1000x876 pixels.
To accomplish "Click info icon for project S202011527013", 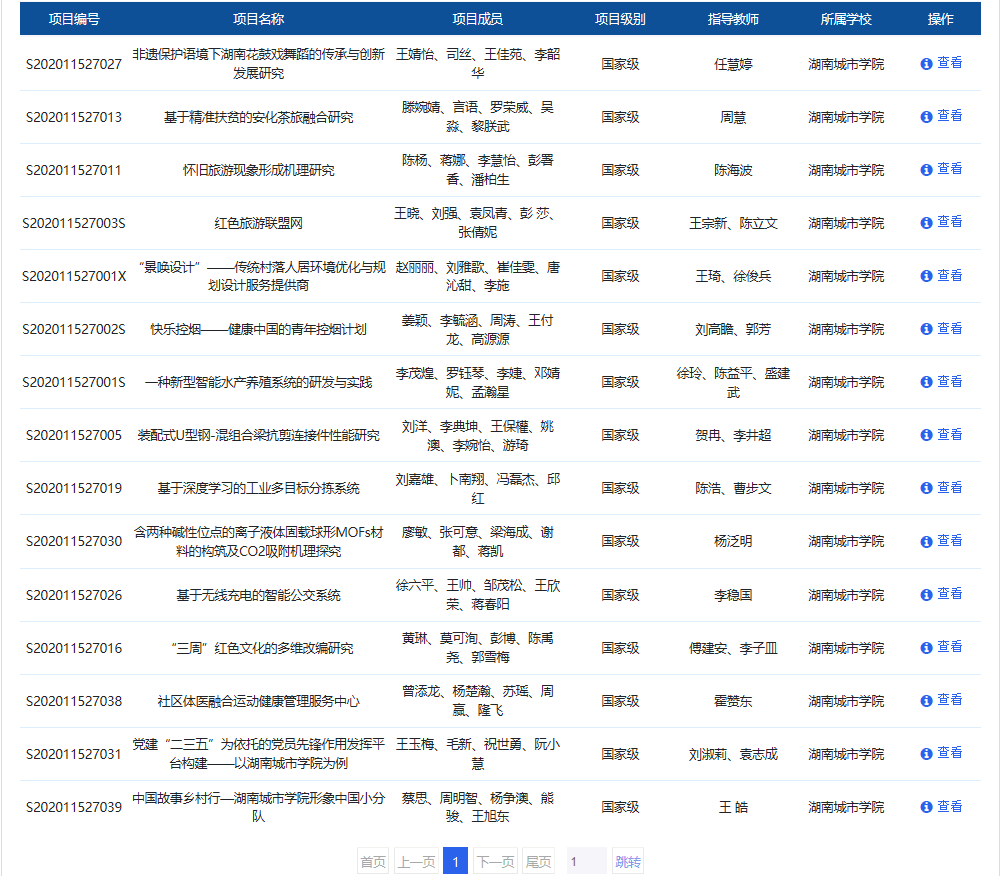I will click(926, 116).
